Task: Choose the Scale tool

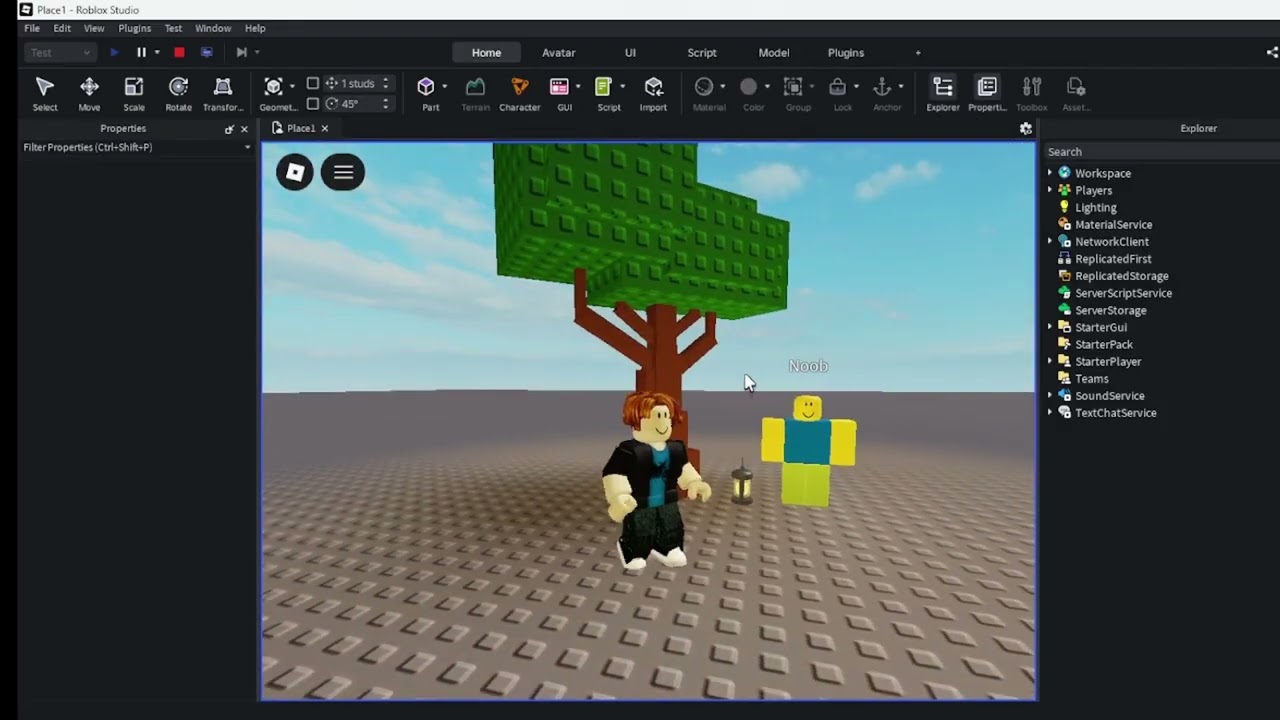Action: pos(134,94)
